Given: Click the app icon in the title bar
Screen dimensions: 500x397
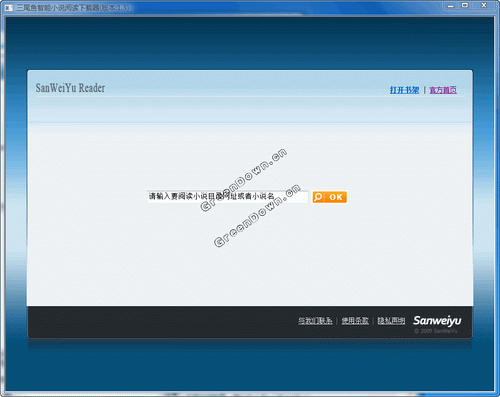Looking at the screenshot, I should tap(9, 7).
